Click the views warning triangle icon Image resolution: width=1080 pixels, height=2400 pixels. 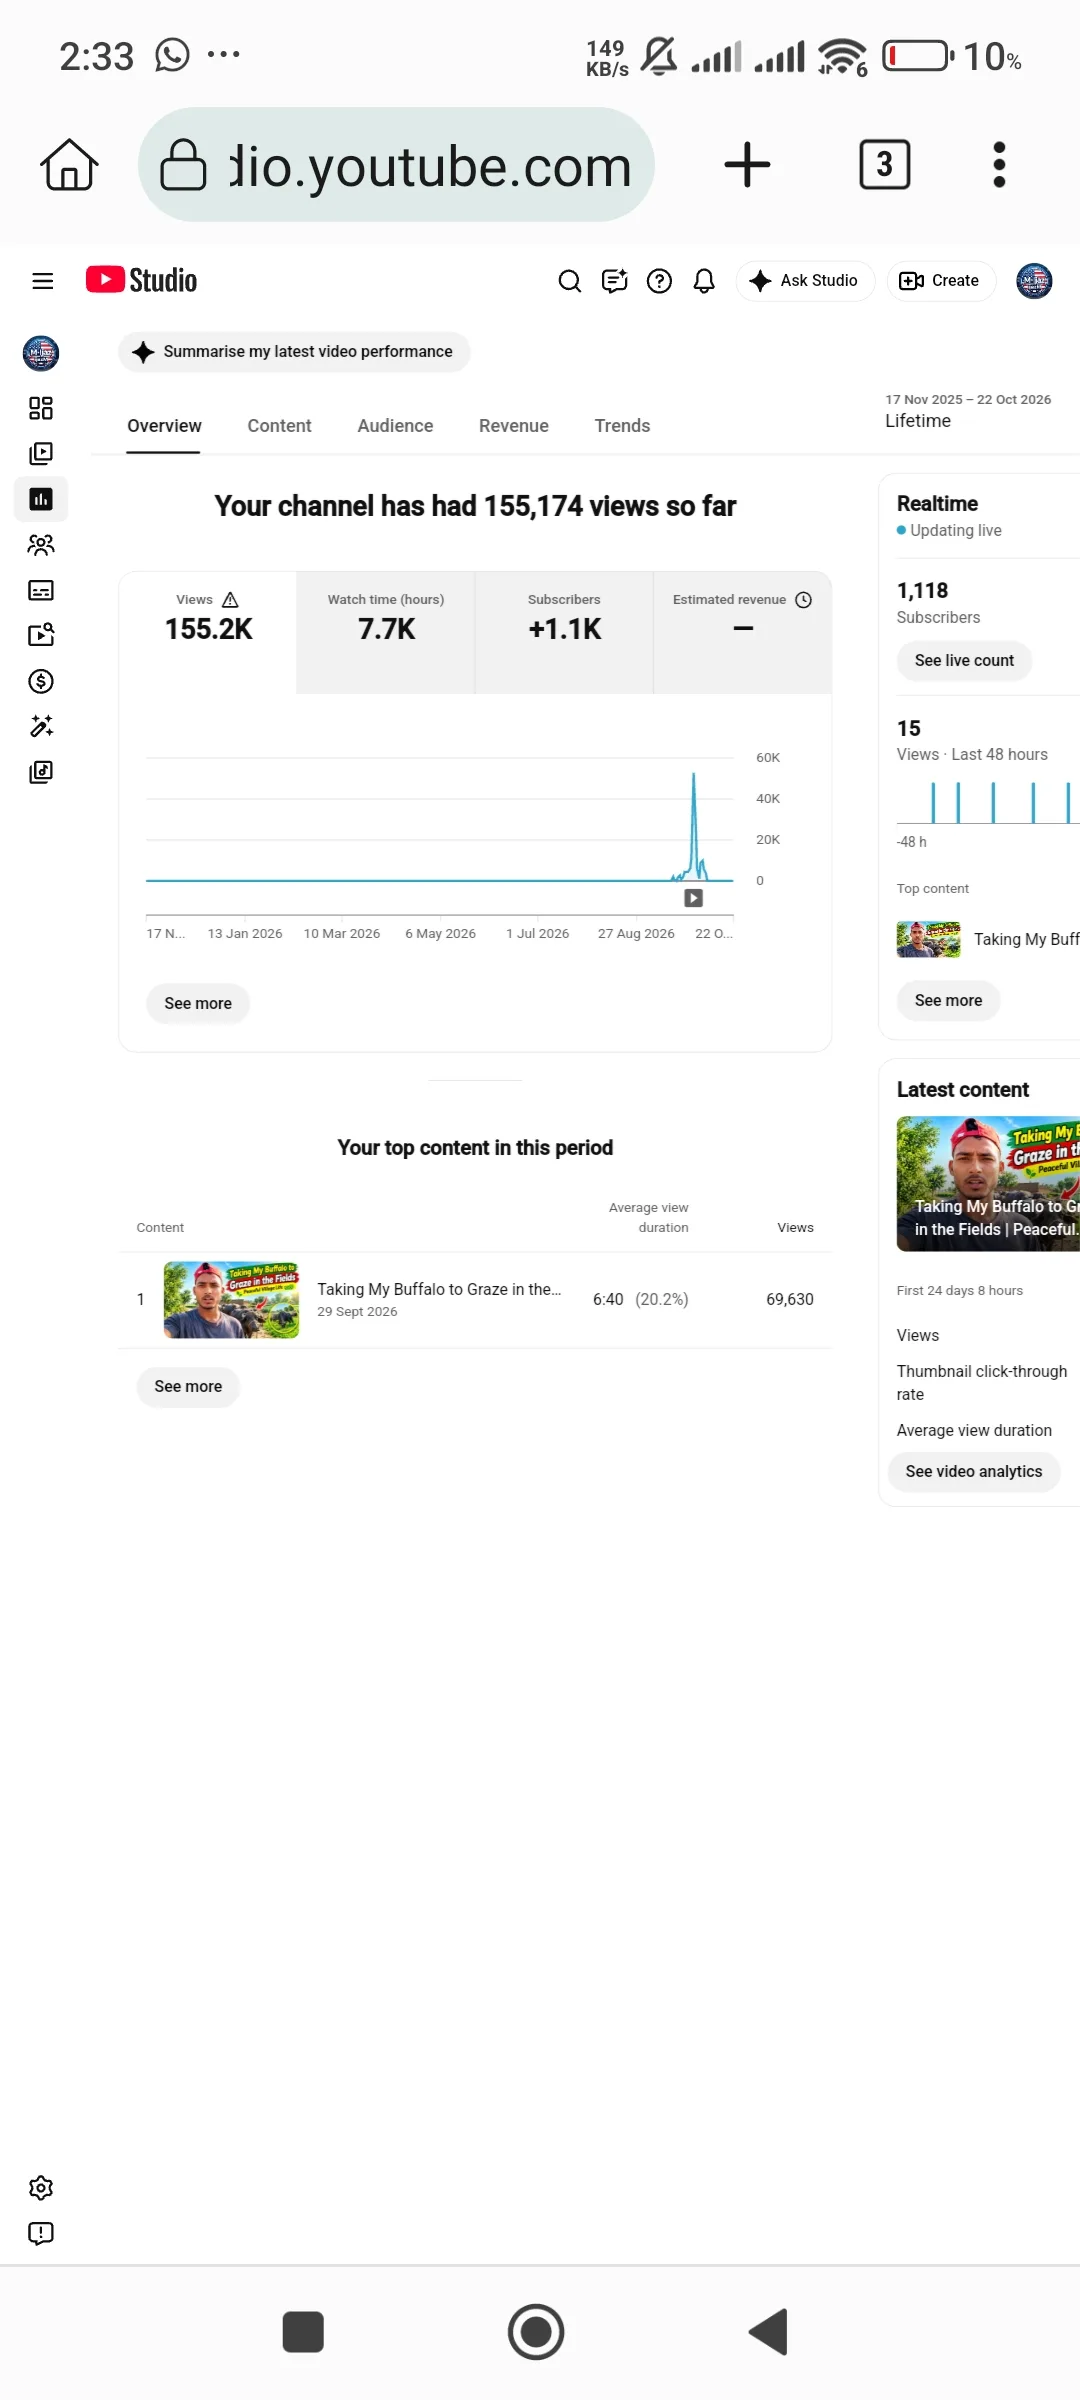[230, 600]
